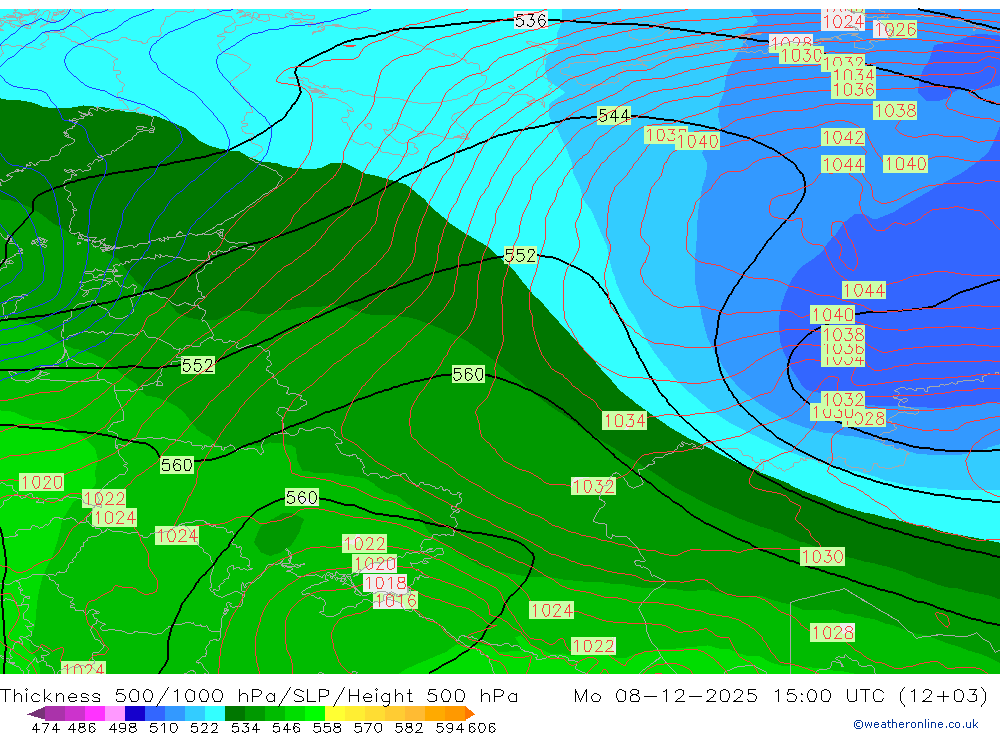The width and height of the screenshot is (1000, 733).
Task: Click the legend value 570
Action: click(x=368, y=728)
